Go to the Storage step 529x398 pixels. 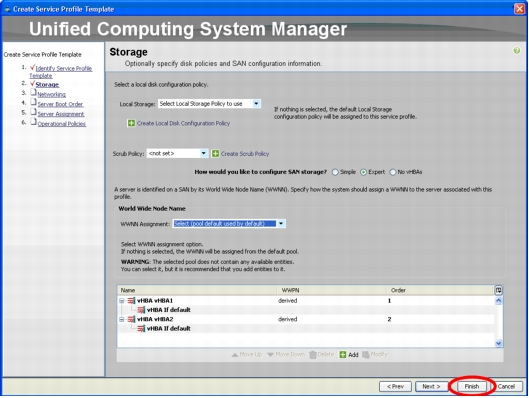[x=47, y=85]
